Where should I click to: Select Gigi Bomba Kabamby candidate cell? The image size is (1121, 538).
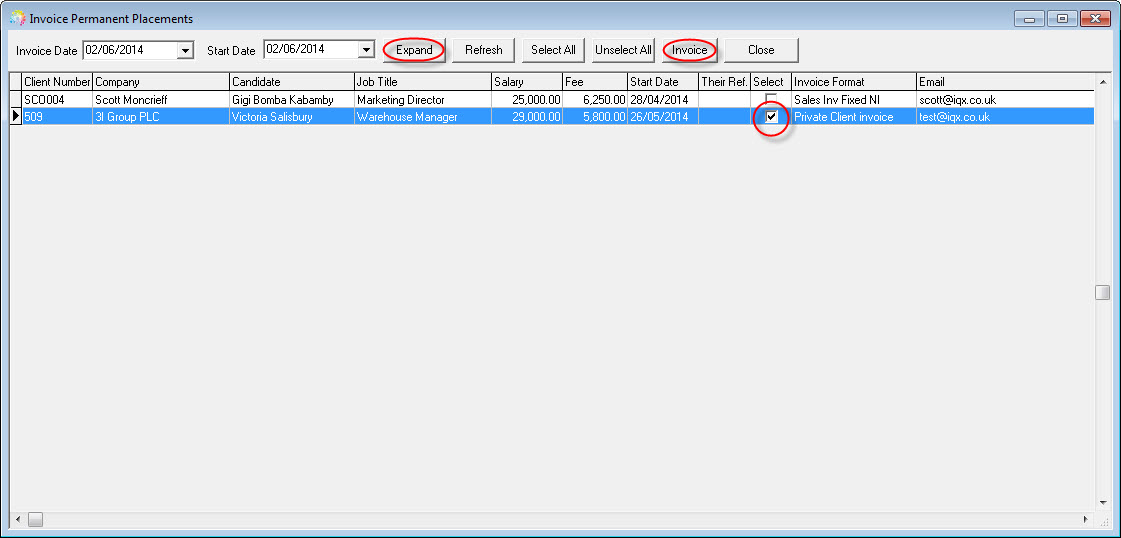click(x=292, y=100)
